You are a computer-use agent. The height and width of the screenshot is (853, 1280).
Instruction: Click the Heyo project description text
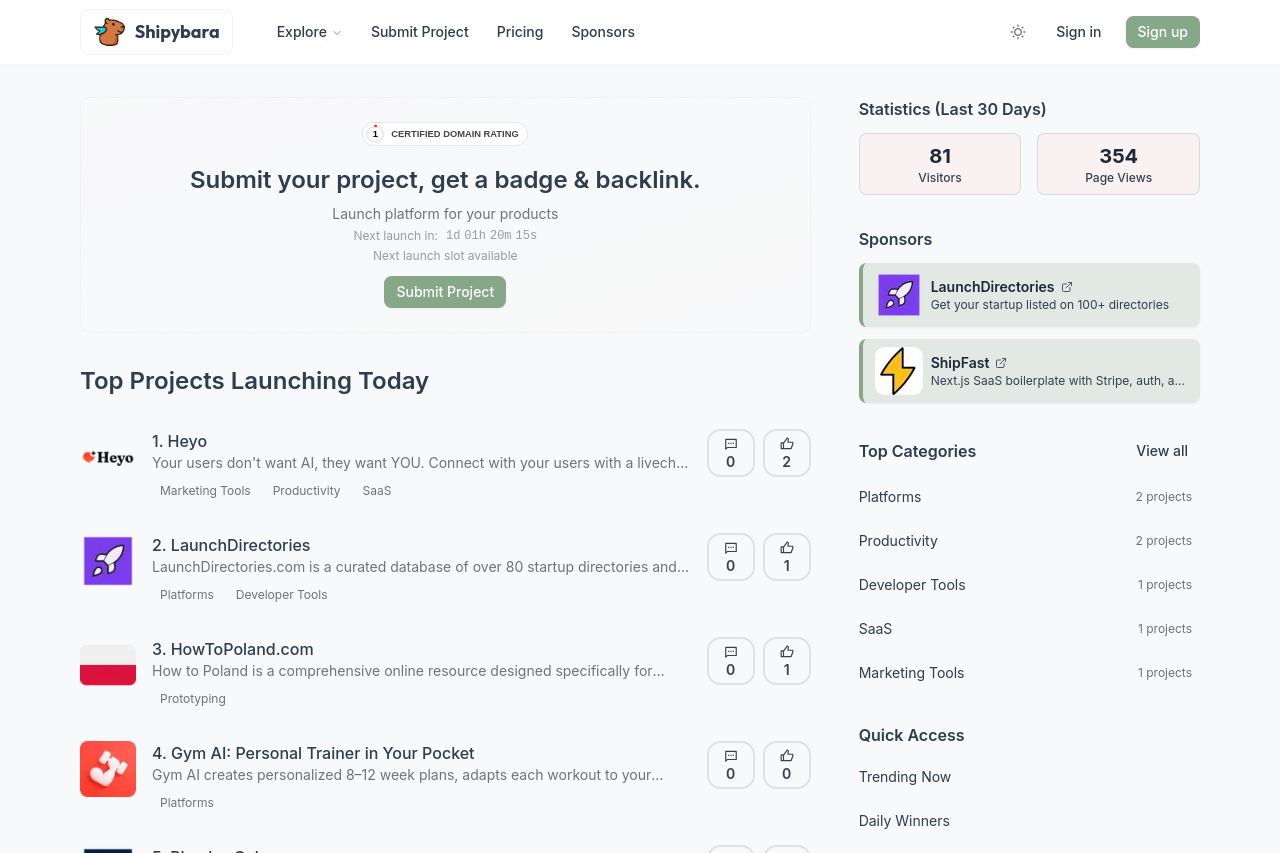pyautogui.click(x=420, y=463)
